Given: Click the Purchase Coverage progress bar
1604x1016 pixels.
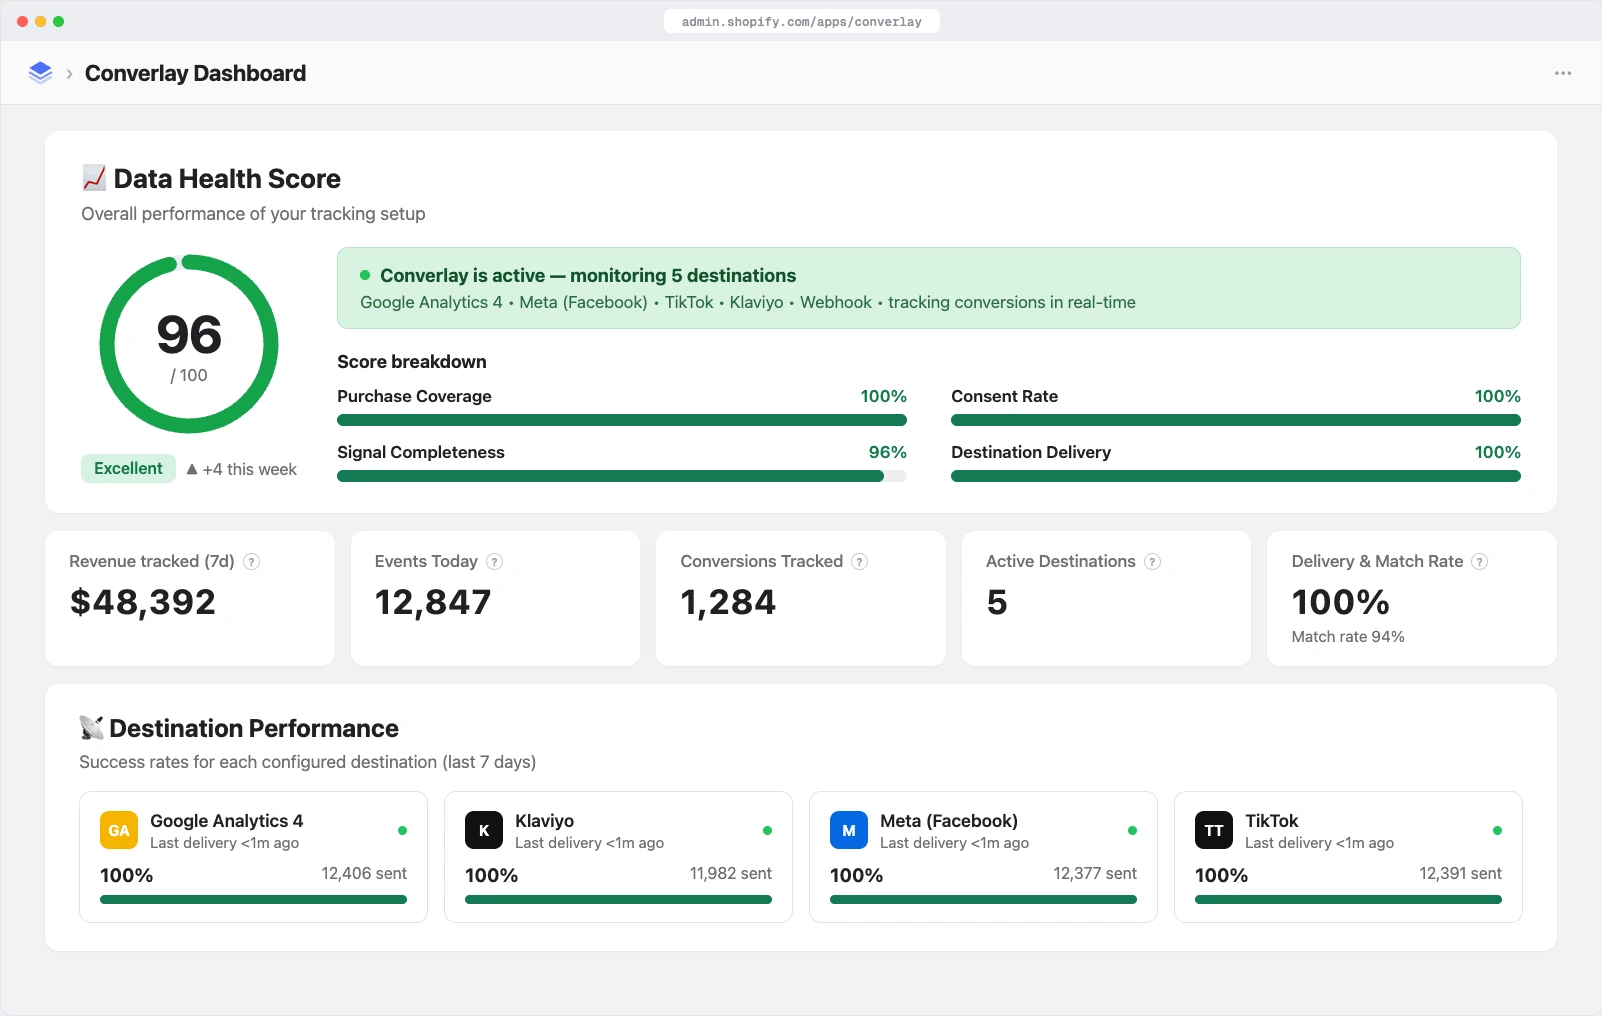Looking at the screenshot, I should pos(622,421).
